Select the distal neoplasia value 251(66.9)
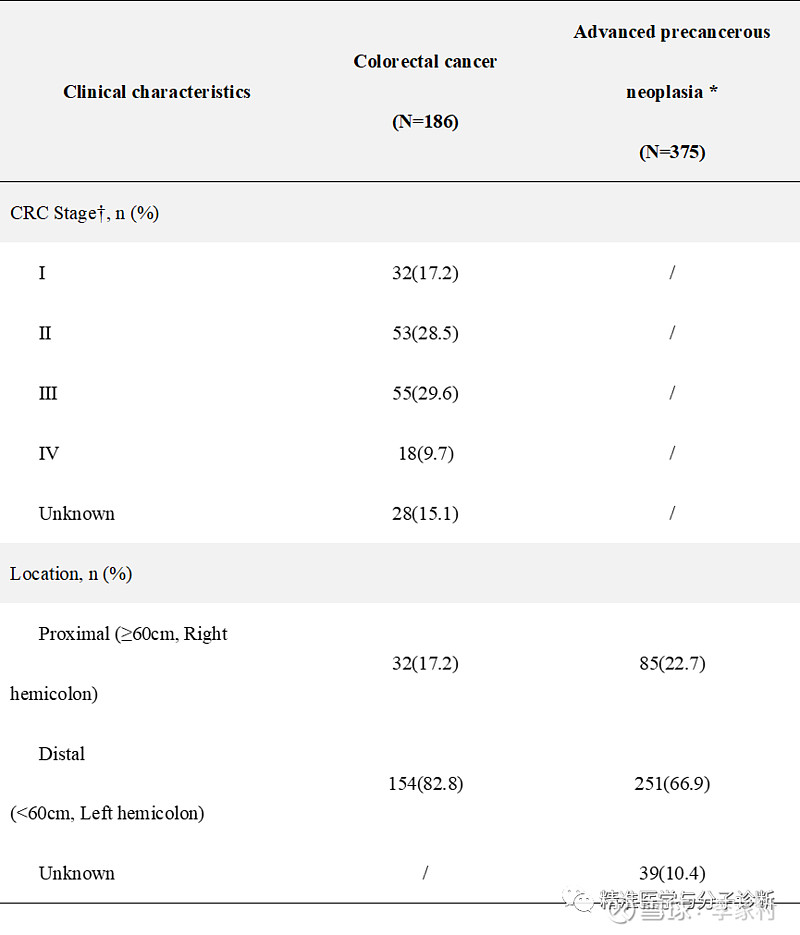 pos(672,783)
